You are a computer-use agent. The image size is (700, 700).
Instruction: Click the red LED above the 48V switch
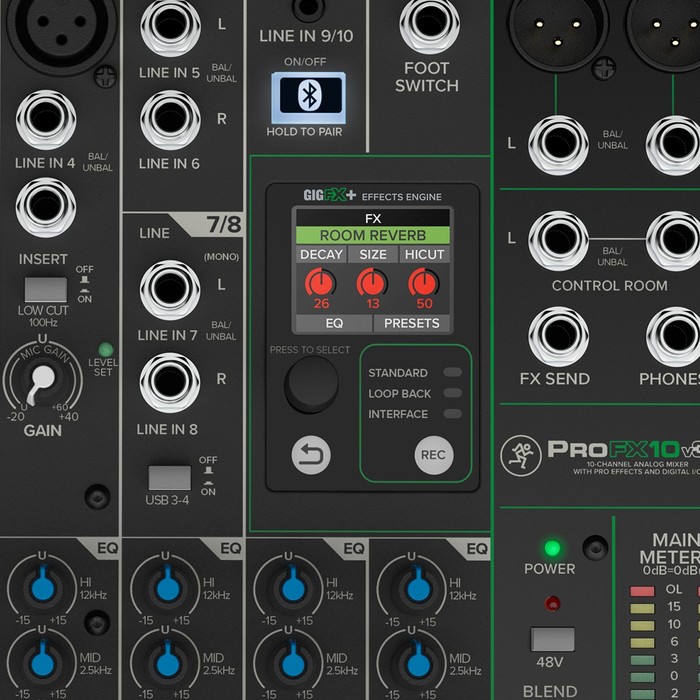point(553,604)
